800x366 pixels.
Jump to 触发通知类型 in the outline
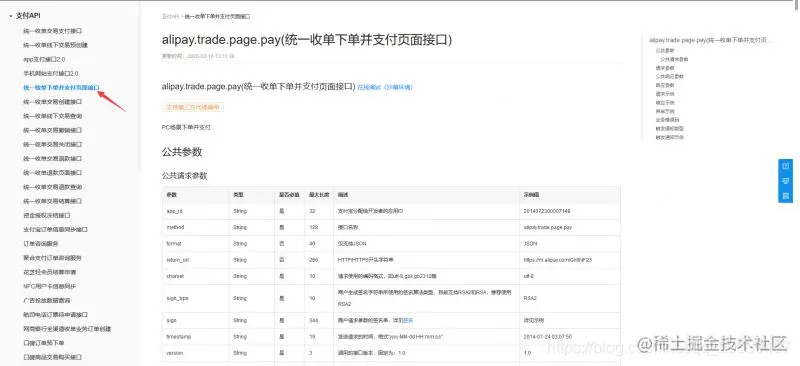click(669, 129)
